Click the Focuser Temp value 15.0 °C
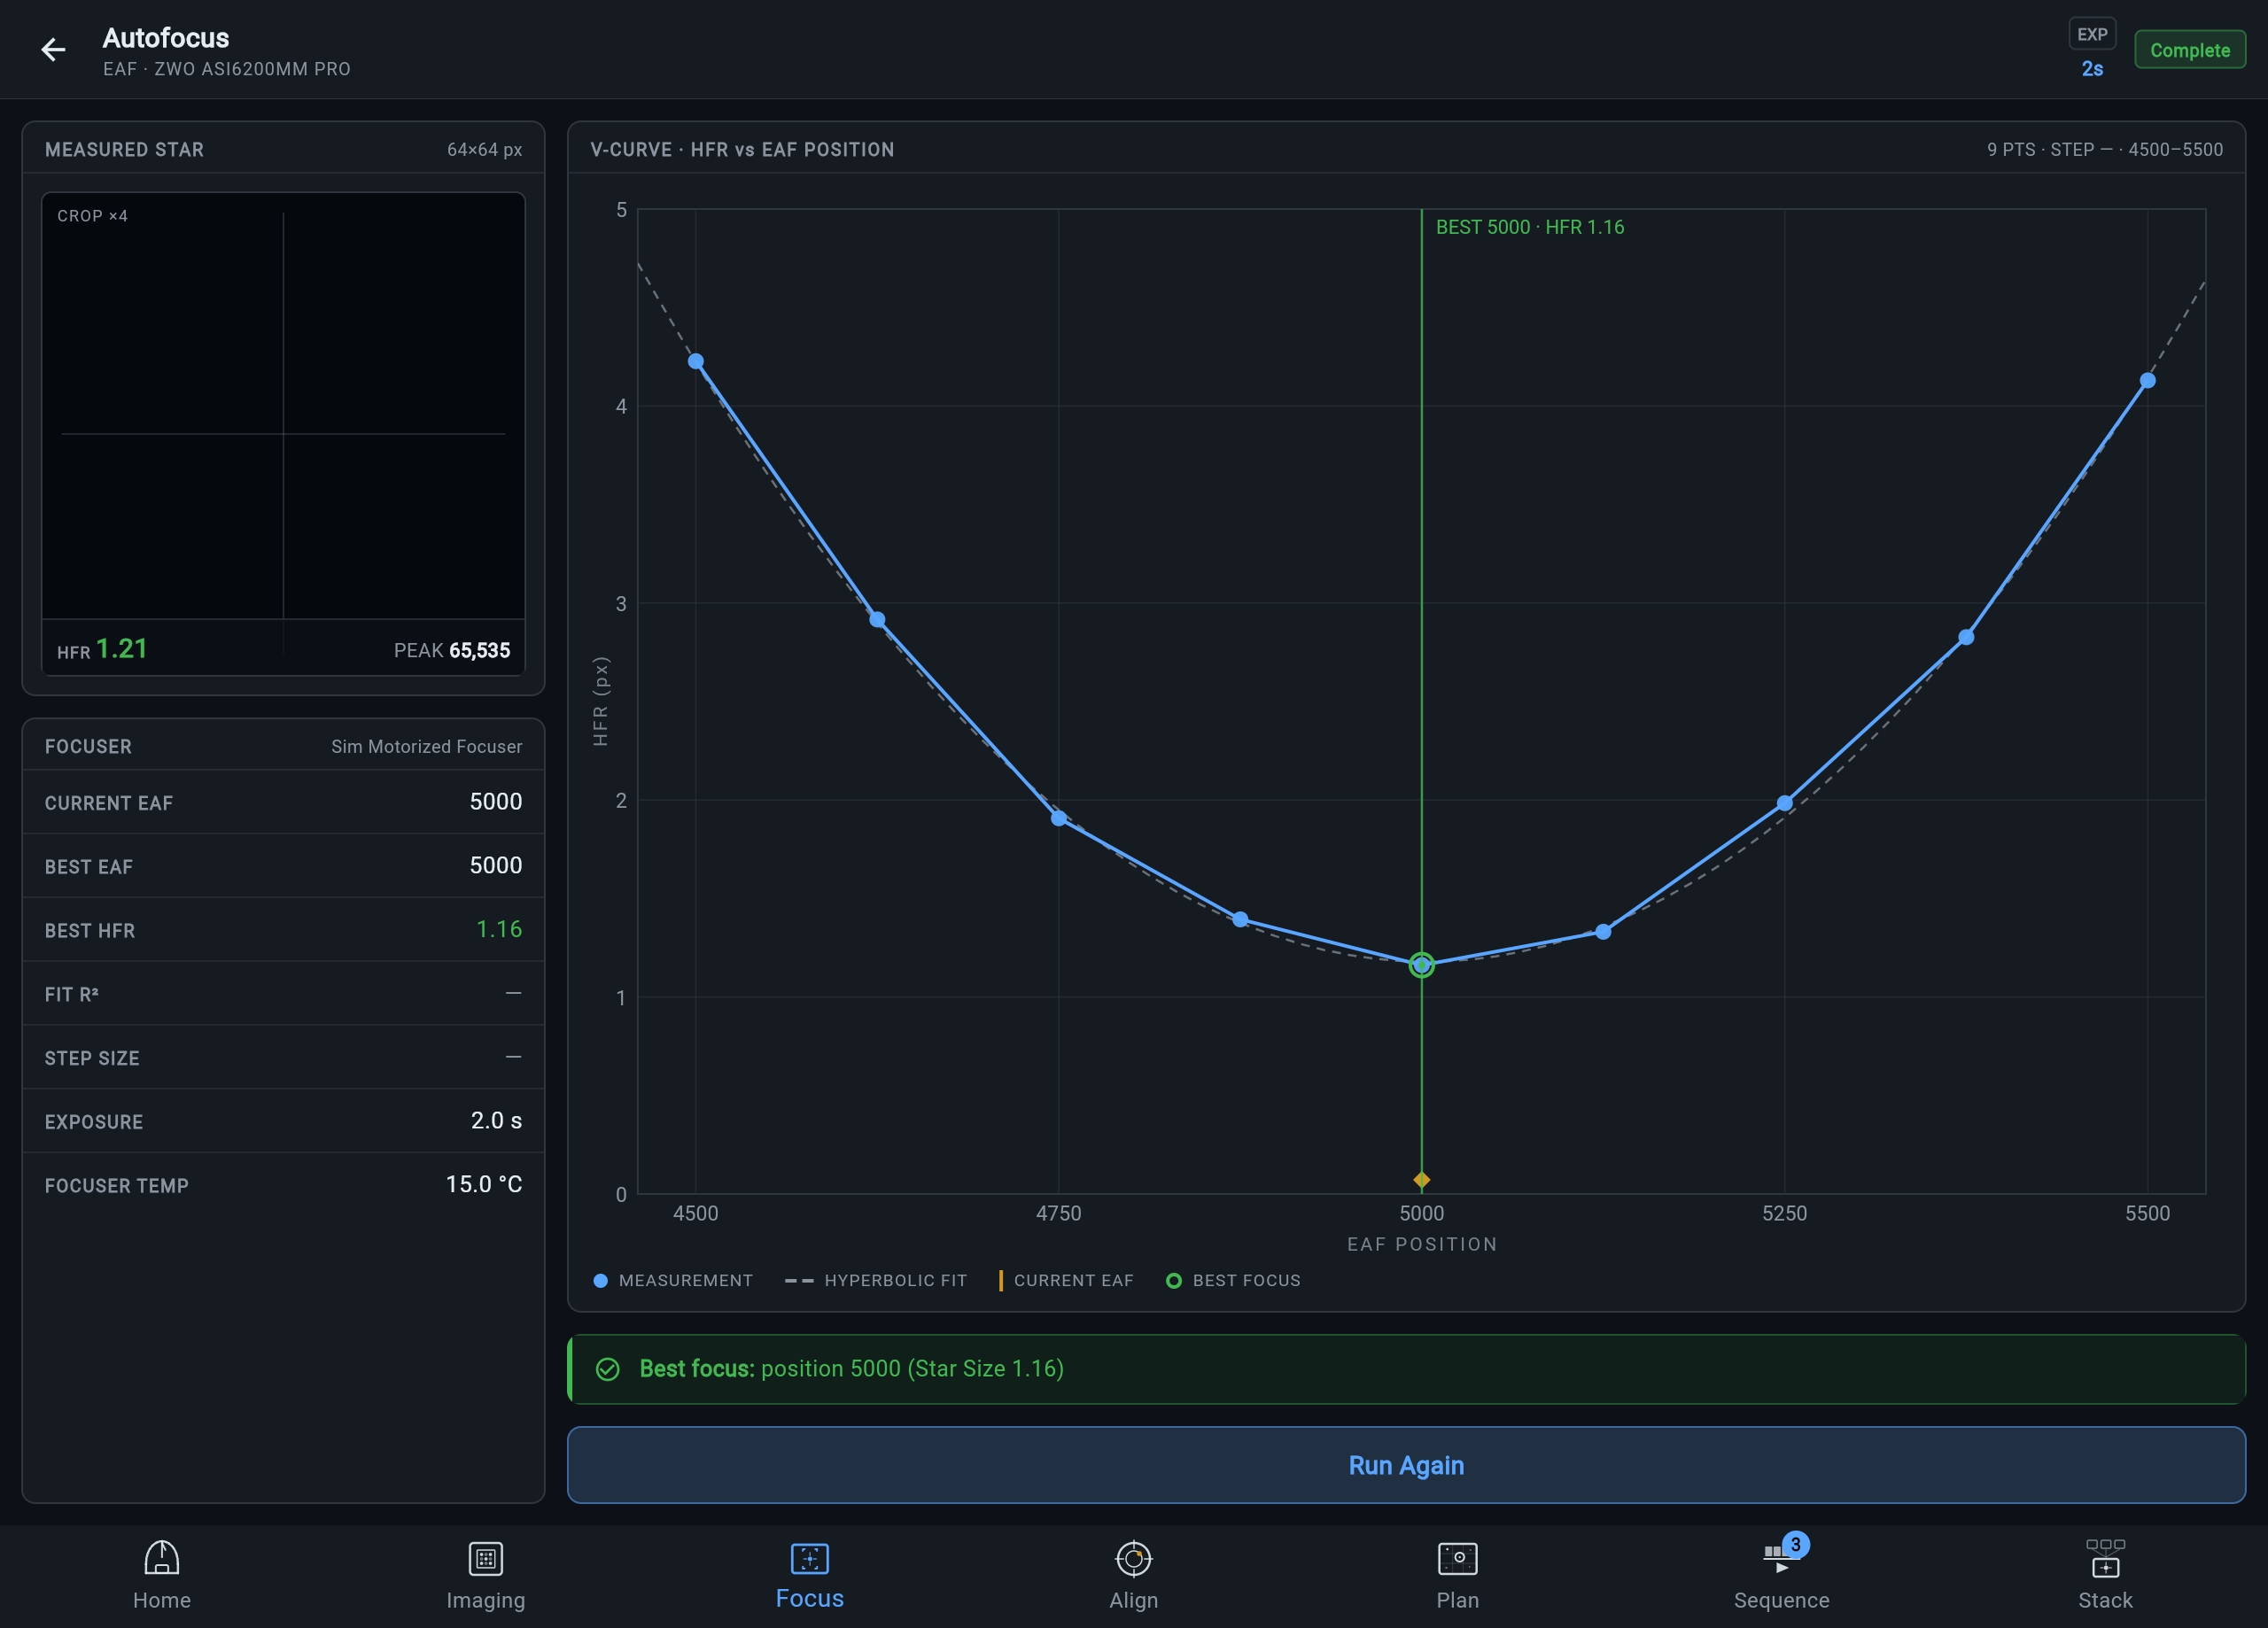This screenshot has width=2268, height=1628. [484, 1185]
